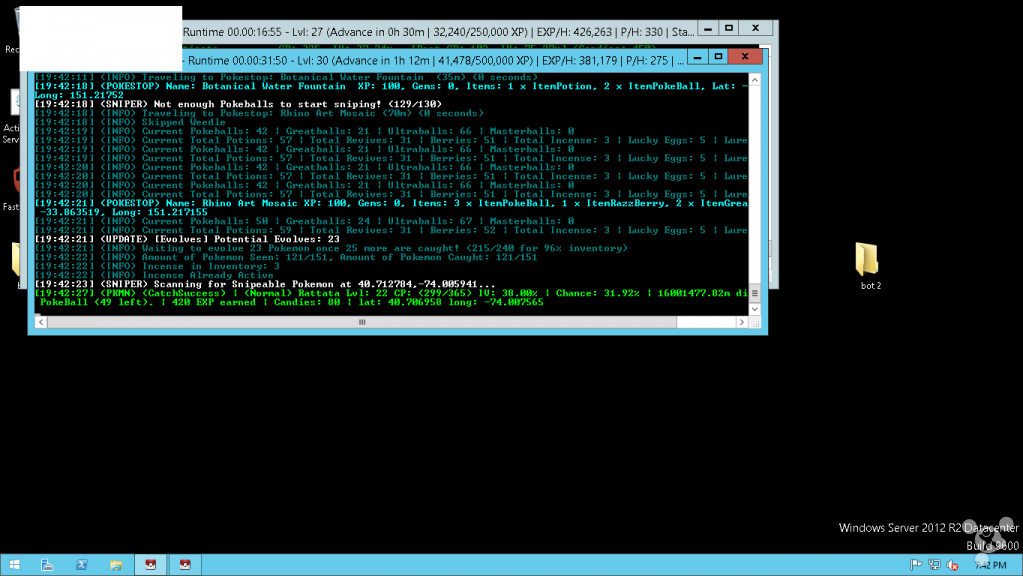
Task: Click the console's vertical scroll down arrow
Action: (755, 309)
